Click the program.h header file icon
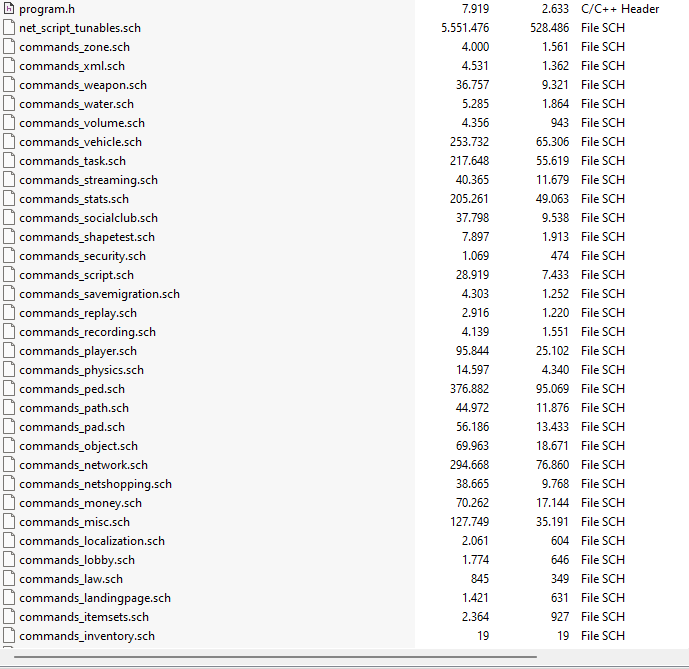The width and height of the screenshot is (689, 669). coord(9,8)
